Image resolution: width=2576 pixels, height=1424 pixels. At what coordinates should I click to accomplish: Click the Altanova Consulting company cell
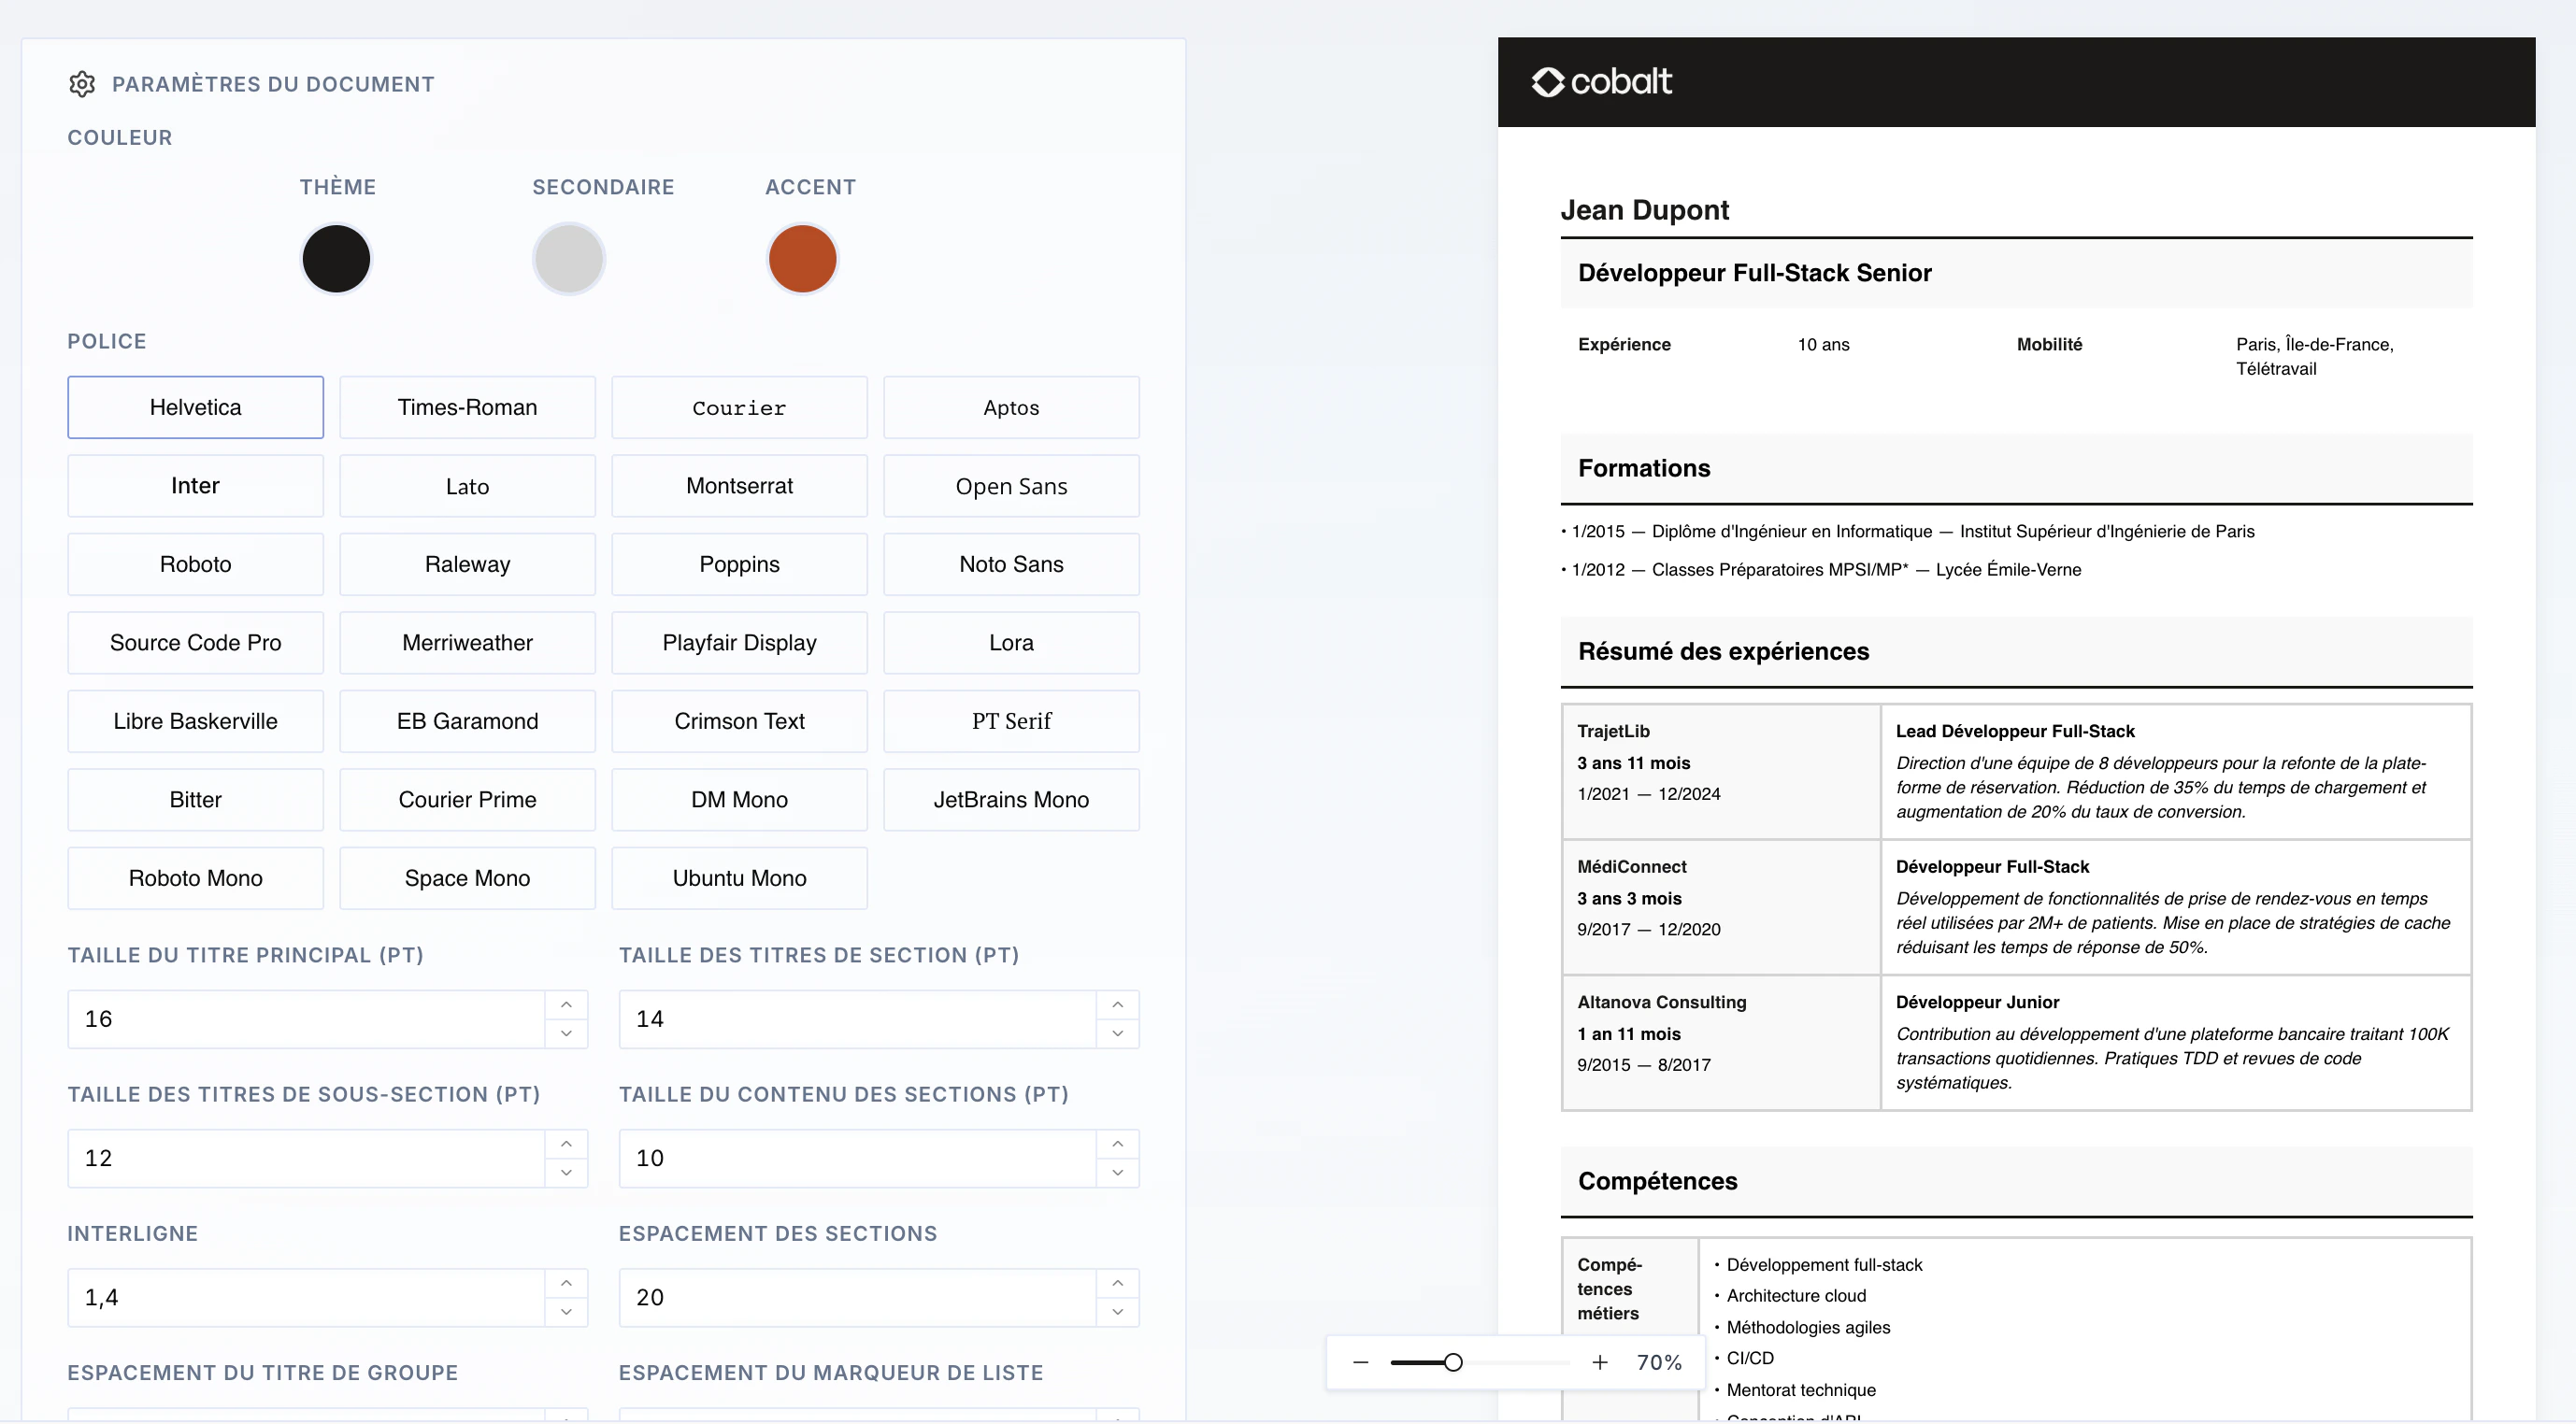[x=1721, y=1042]
